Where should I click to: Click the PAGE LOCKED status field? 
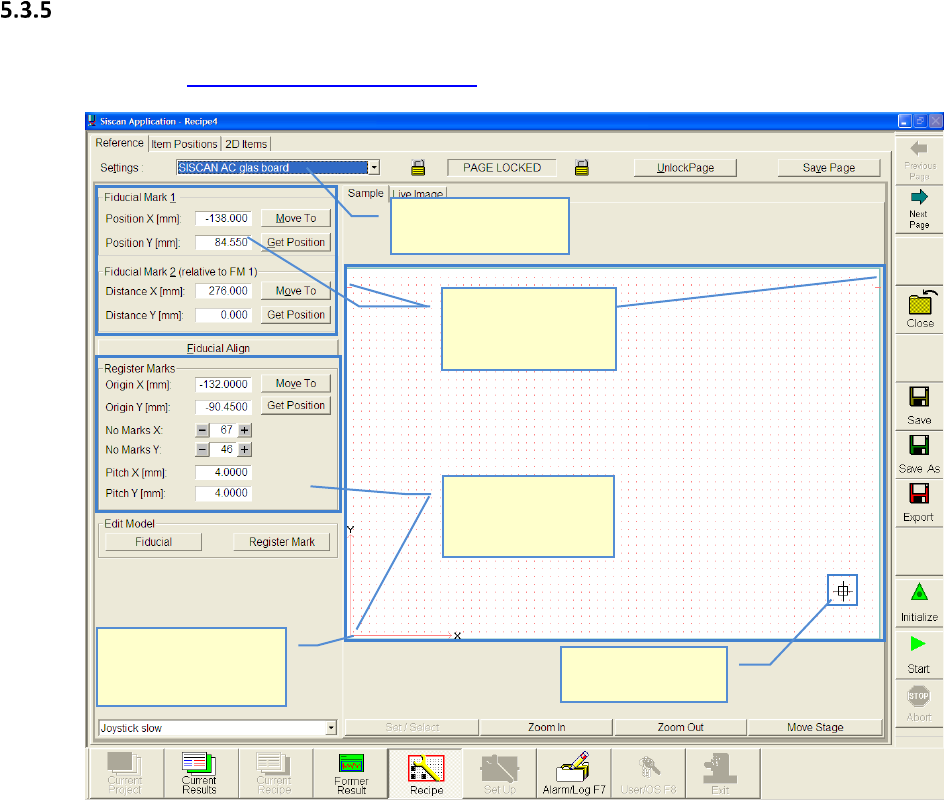point(502,167)
